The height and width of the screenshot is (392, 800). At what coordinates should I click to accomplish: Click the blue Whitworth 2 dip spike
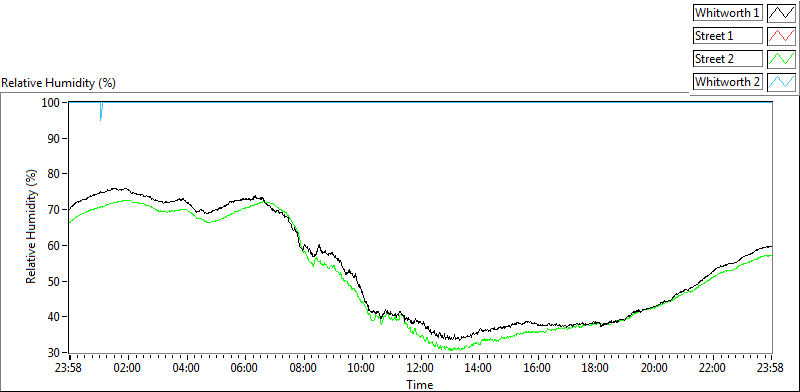[101, 112]
